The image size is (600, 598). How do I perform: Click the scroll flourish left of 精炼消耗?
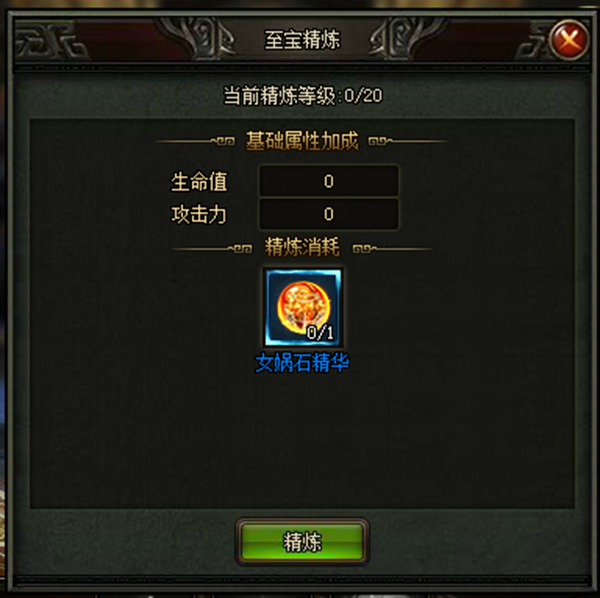coord(212,249)
